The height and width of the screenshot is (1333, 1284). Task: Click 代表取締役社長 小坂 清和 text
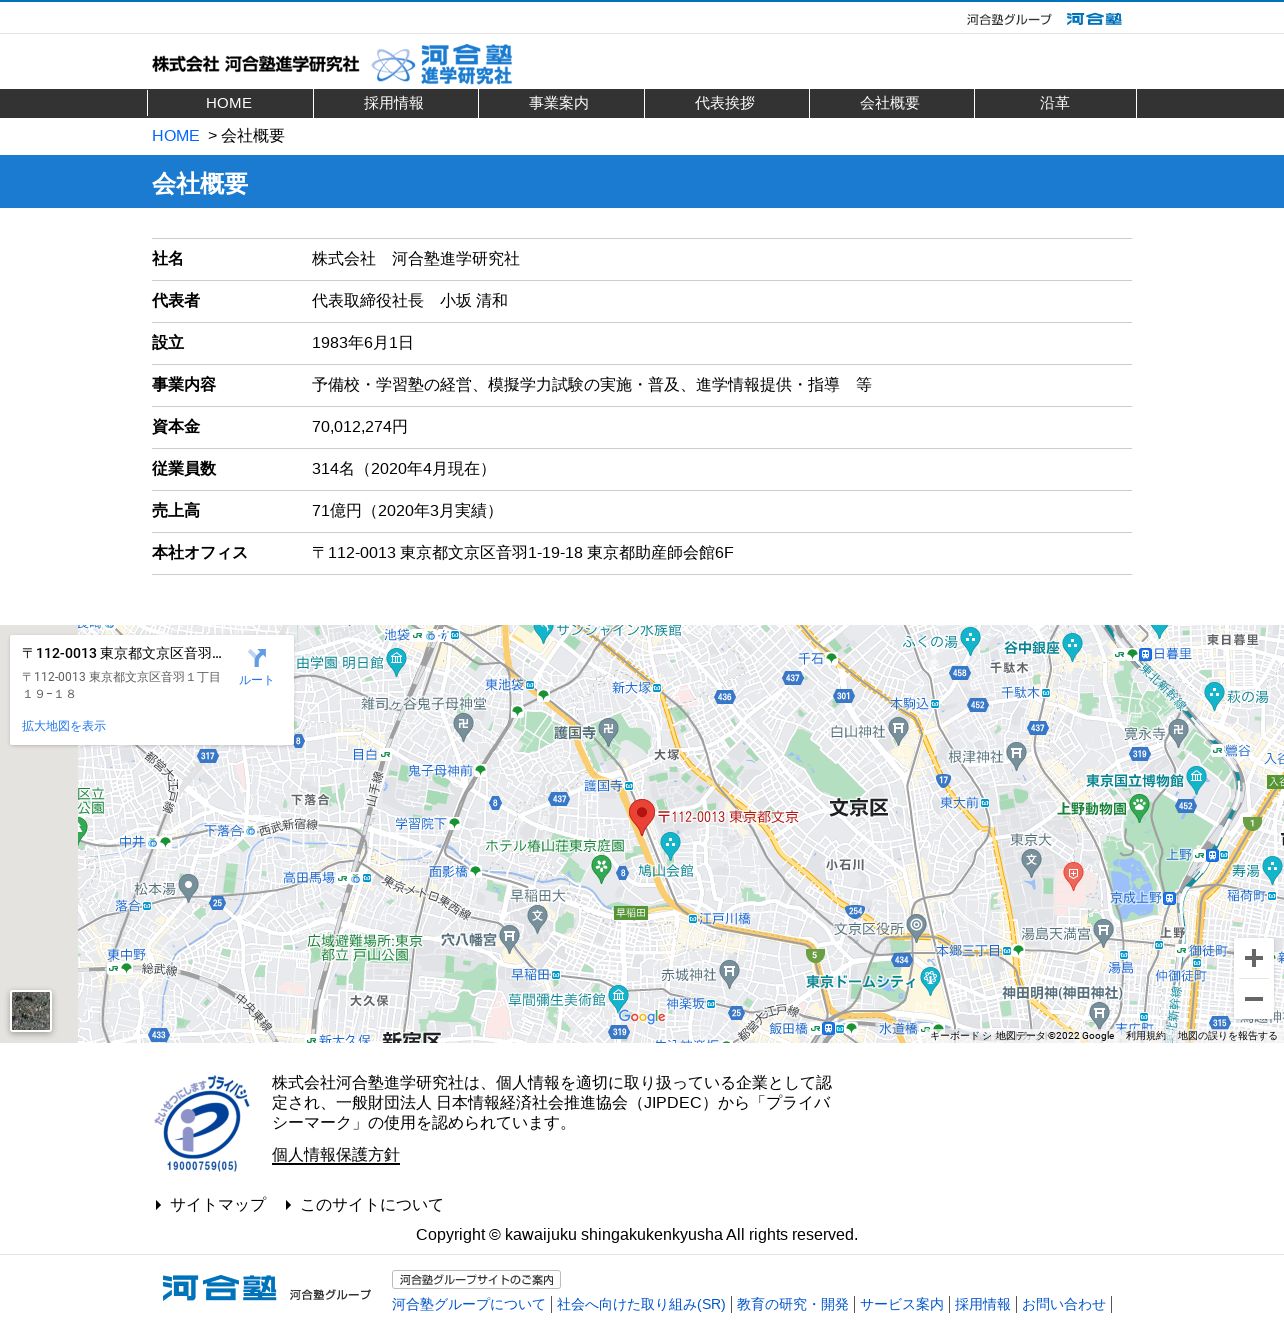[x=410, y=301]
